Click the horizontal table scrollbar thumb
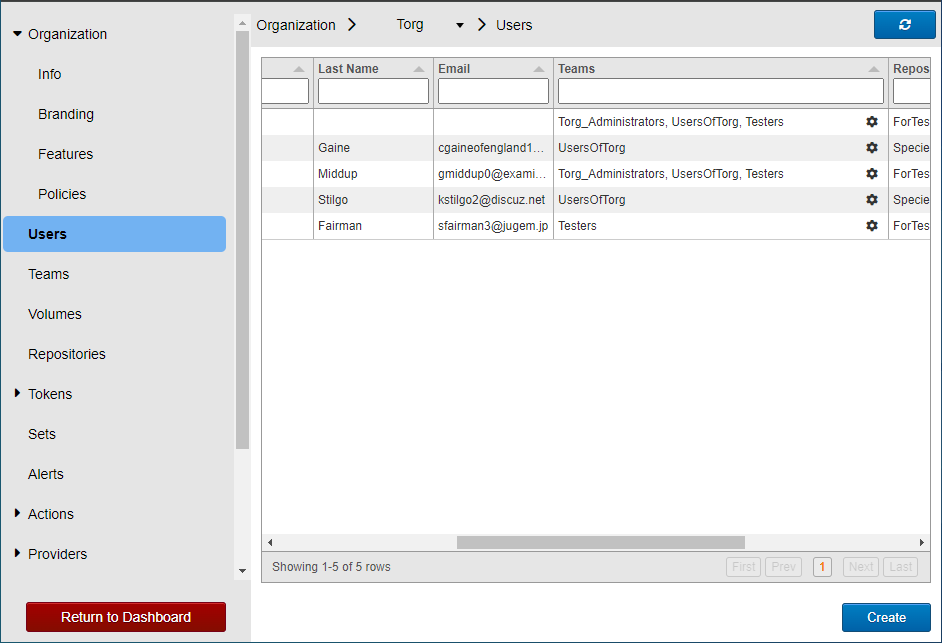 [x=601, y=542]
